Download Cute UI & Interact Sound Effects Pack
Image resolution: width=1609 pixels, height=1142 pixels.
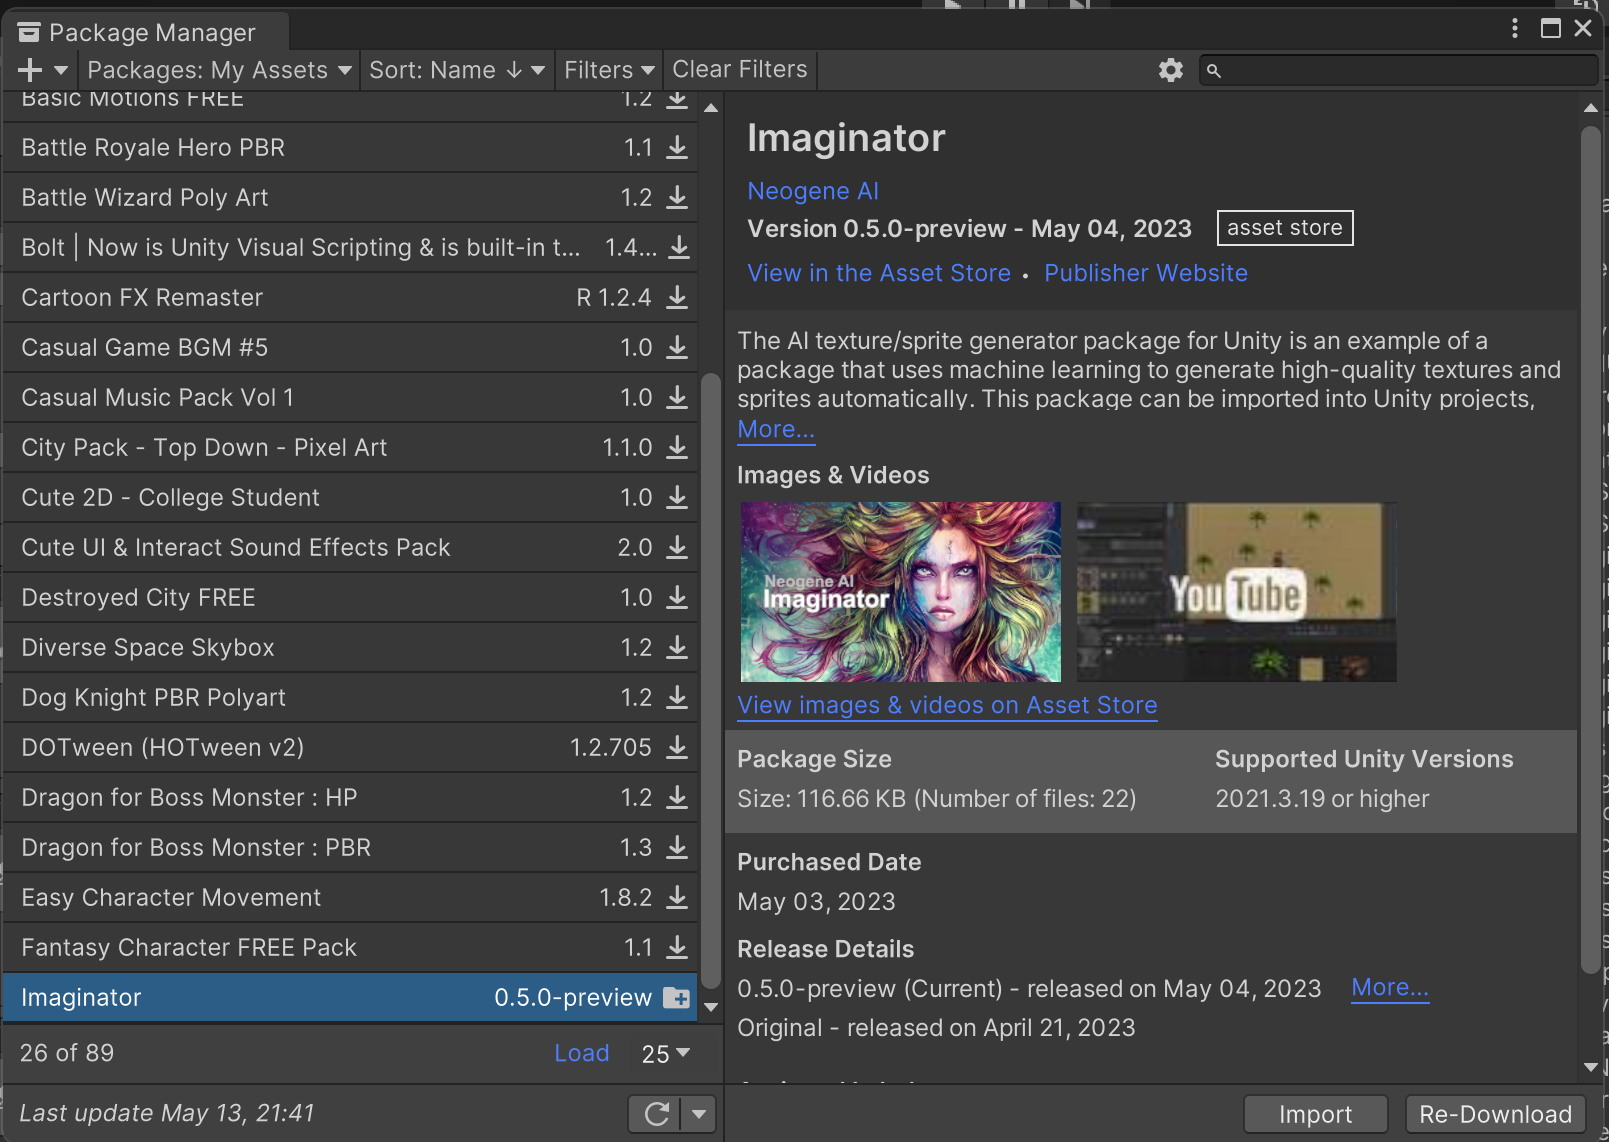(x=677, y=547)
